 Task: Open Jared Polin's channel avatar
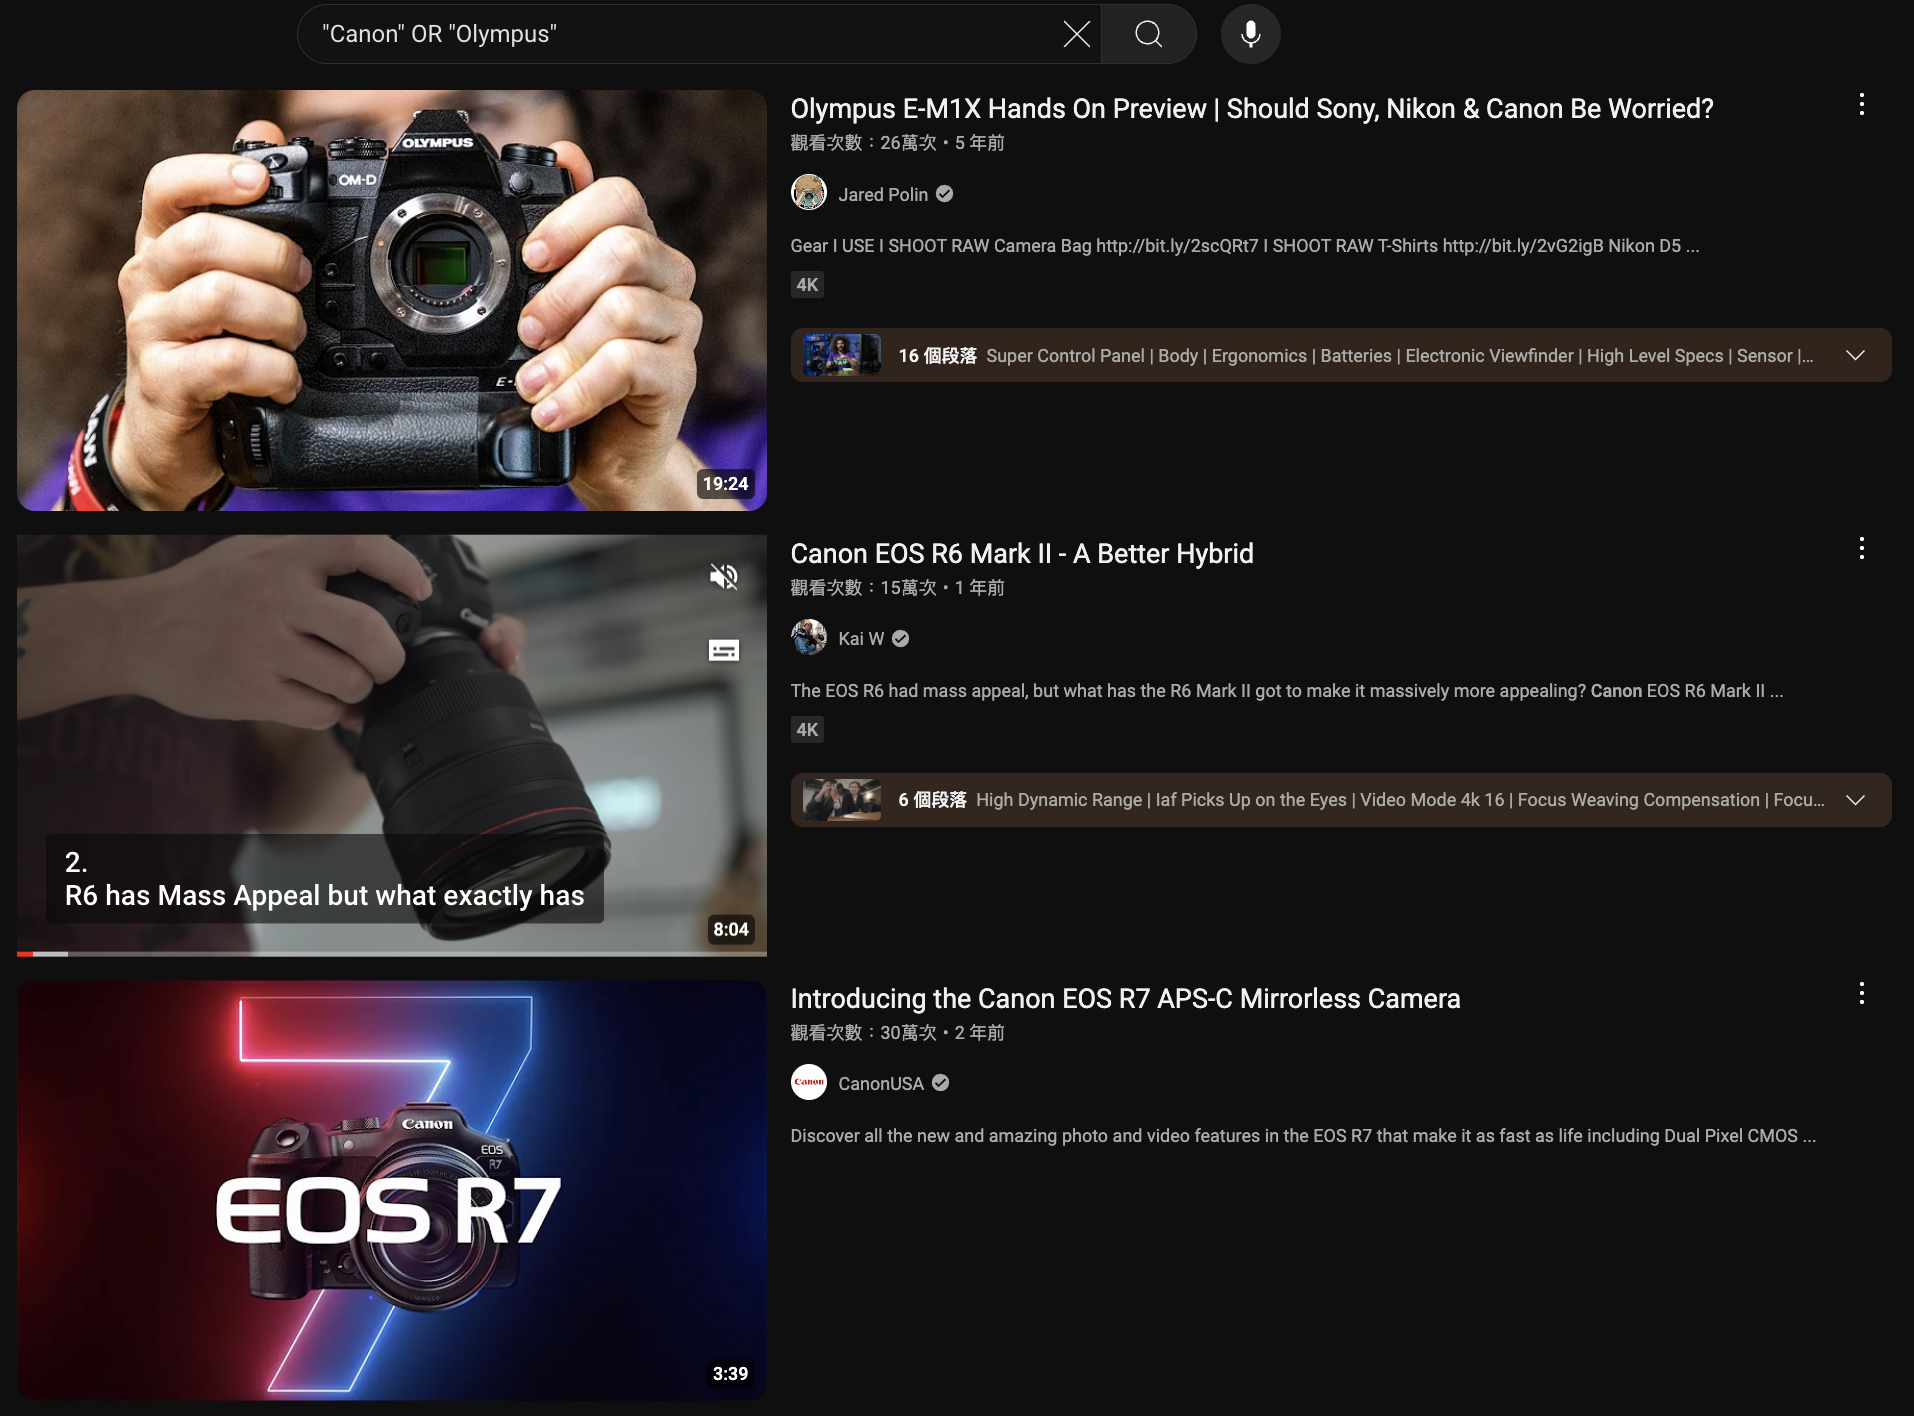[x=809, y=193]
